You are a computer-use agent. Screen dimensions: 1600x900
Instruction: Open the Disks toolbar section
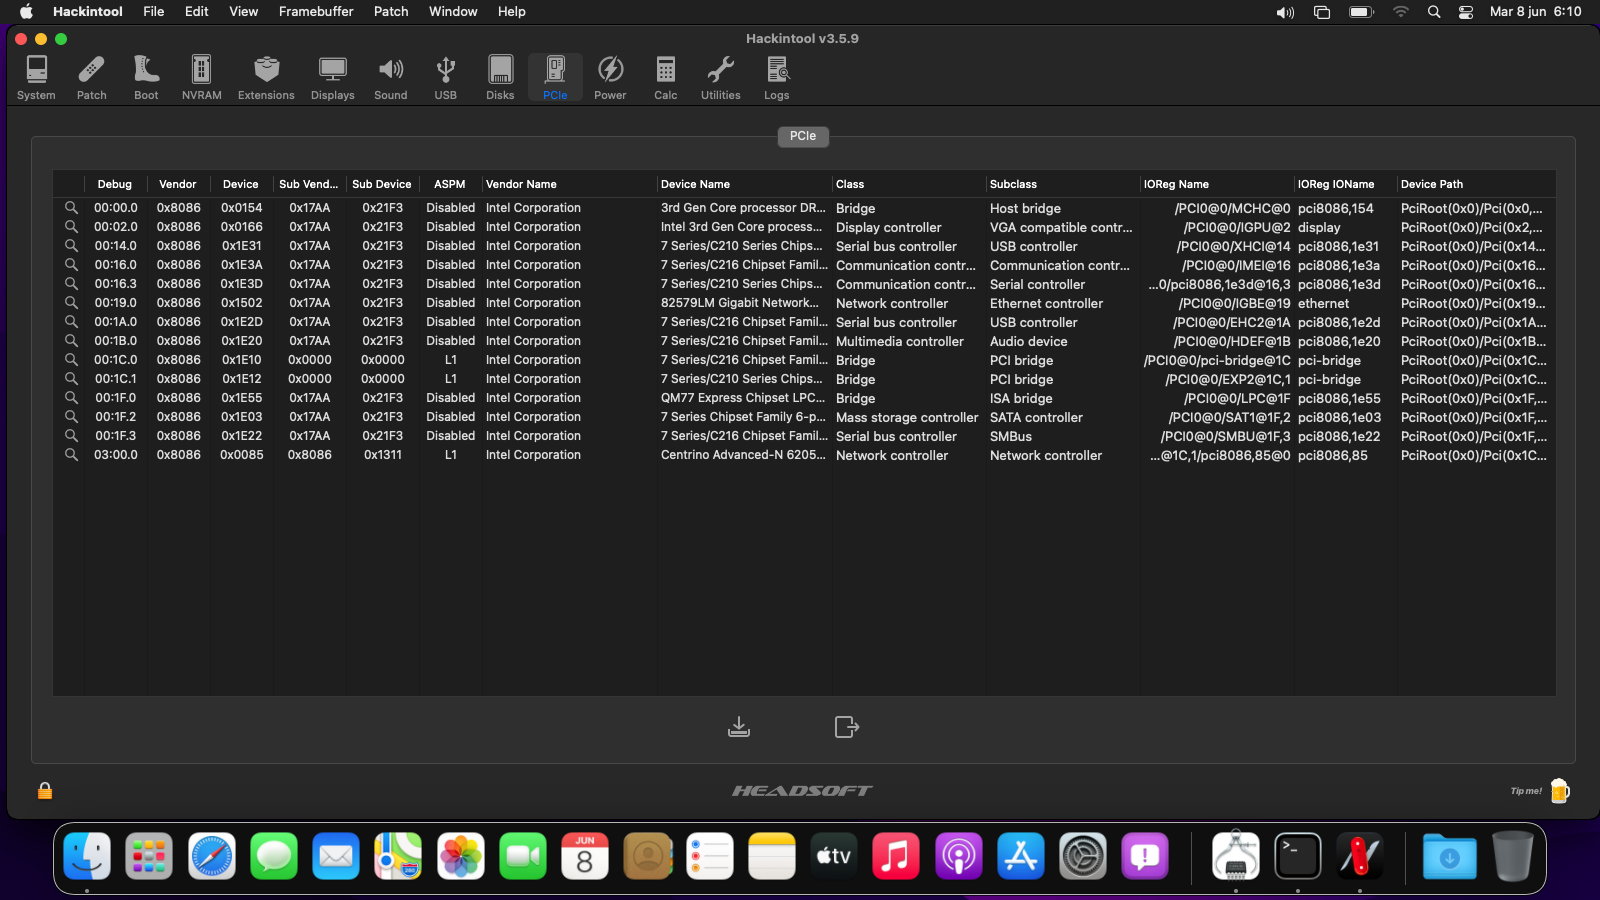(x=500, y=78)
